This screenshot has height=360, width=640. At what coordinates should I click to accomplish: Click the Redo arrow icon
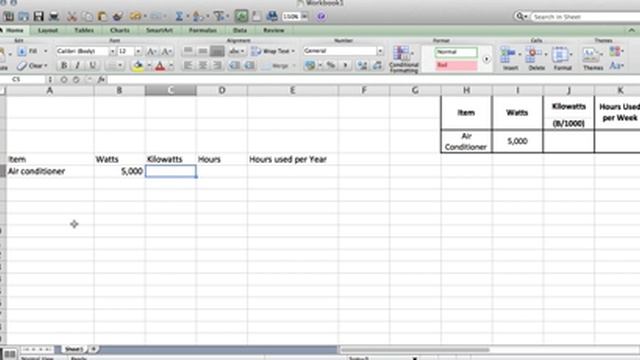click(156, 16)
